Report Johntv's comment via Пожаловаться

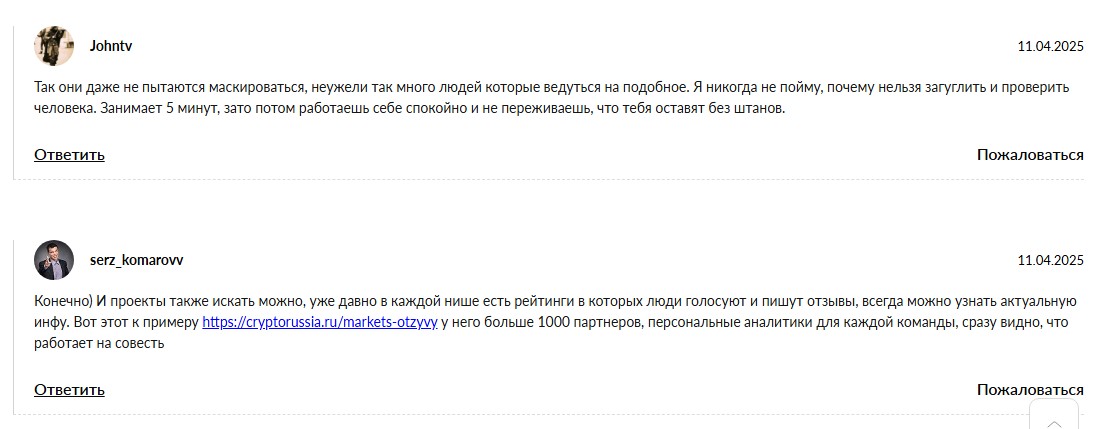pyautogui.click(x=1030, y=155)
